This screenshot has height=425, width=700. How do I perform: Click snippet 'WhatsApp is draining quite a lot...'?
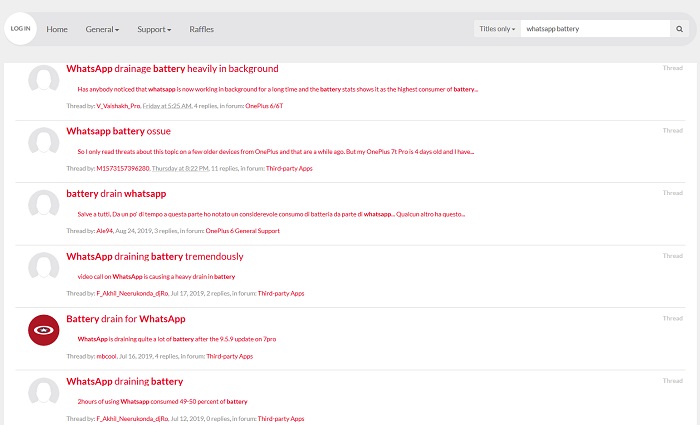pyautogui.click(x=177, y=339)
